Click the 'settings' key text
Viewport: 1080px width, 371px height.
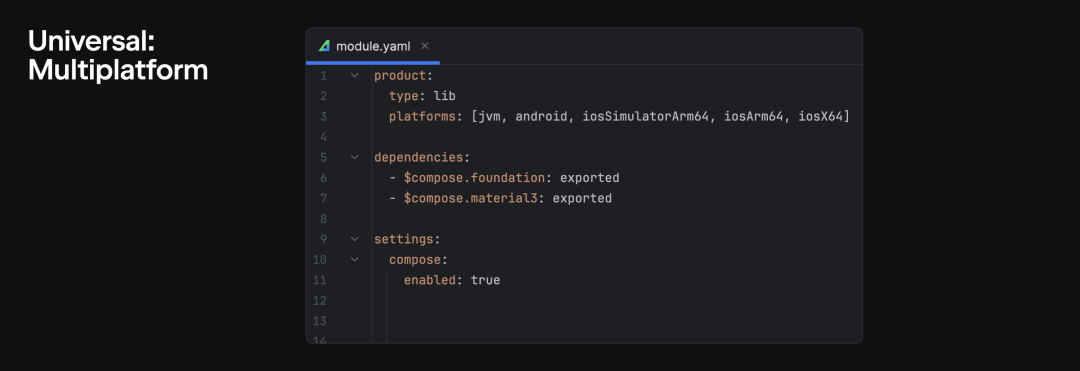[x=404, y=240]
